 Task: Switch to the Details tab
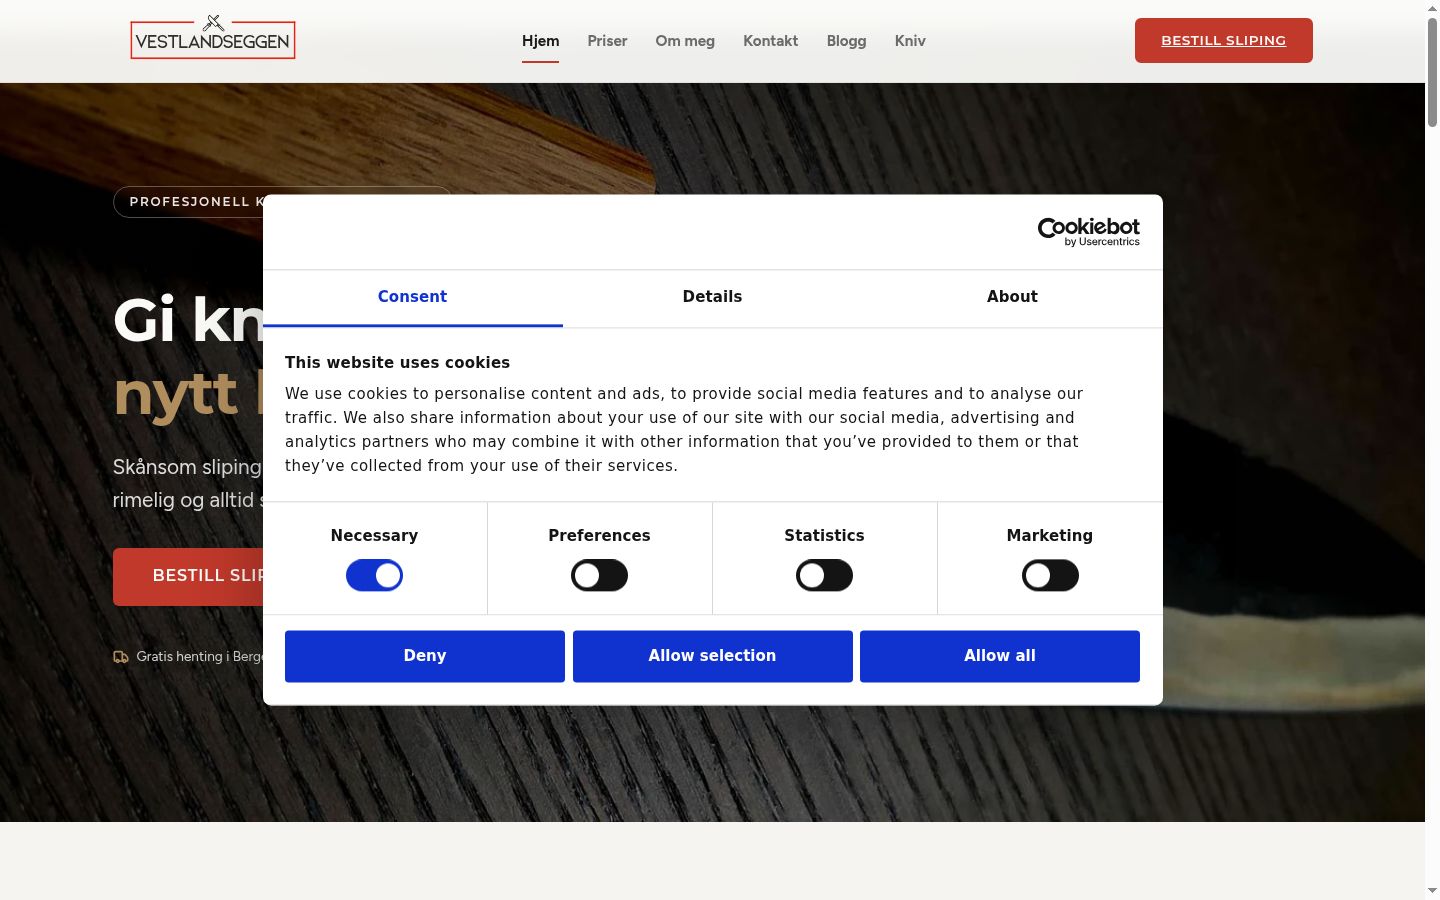click(712, 297)
